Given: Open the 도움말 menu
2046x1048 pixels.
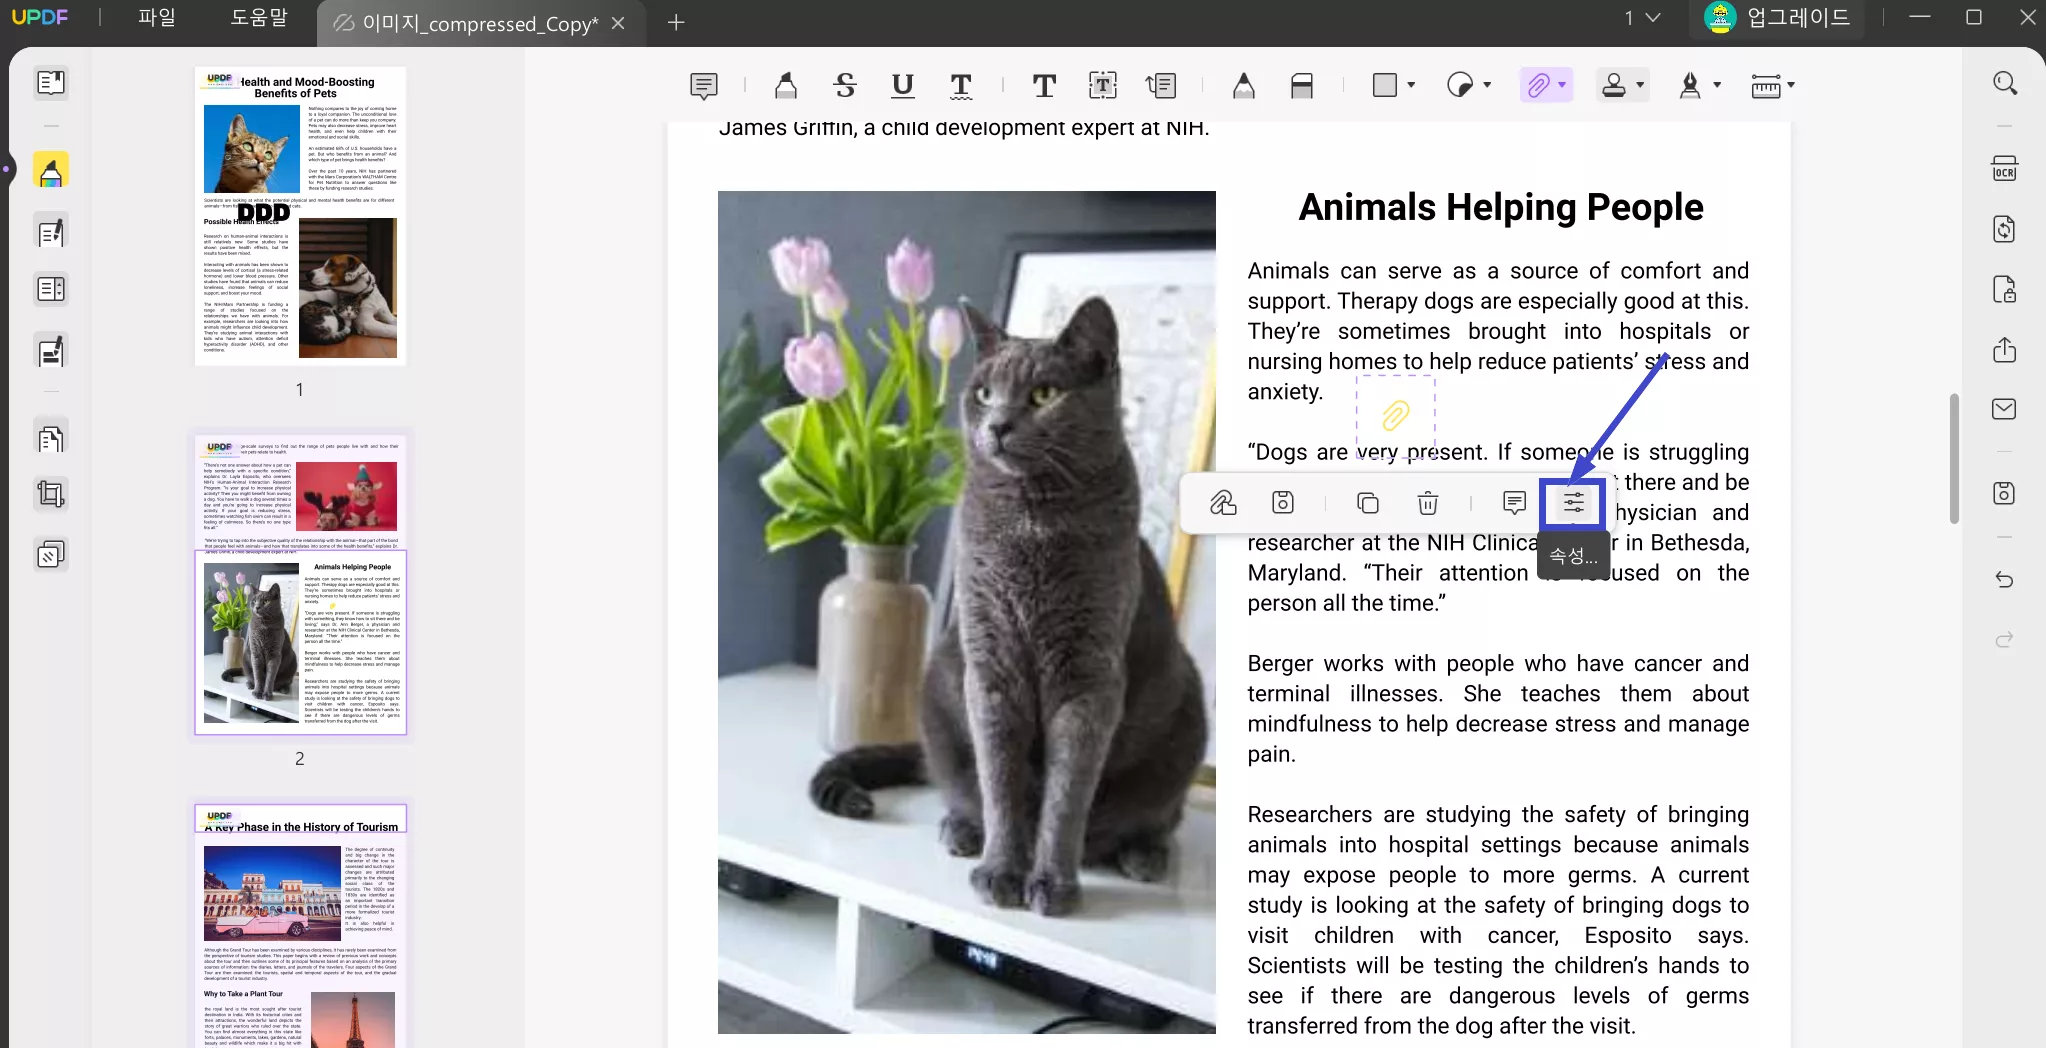Looking at the screenshot, I should (259, 18).
